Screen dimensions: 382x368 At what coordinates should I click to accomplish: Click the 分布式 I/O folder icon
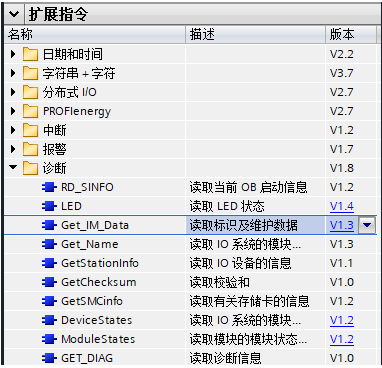pyautogui.click(x=31, y=92)
